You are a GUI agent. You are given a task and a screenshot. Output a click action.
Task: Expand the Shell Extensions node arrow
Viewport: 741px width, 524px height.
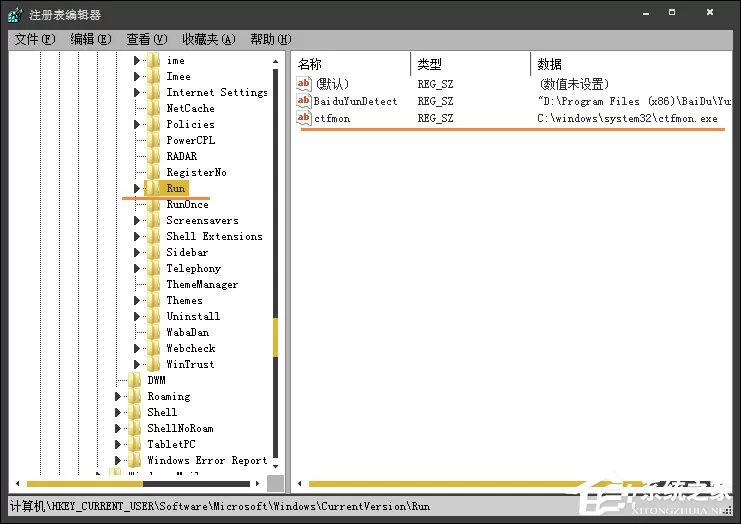coord(137,236)
